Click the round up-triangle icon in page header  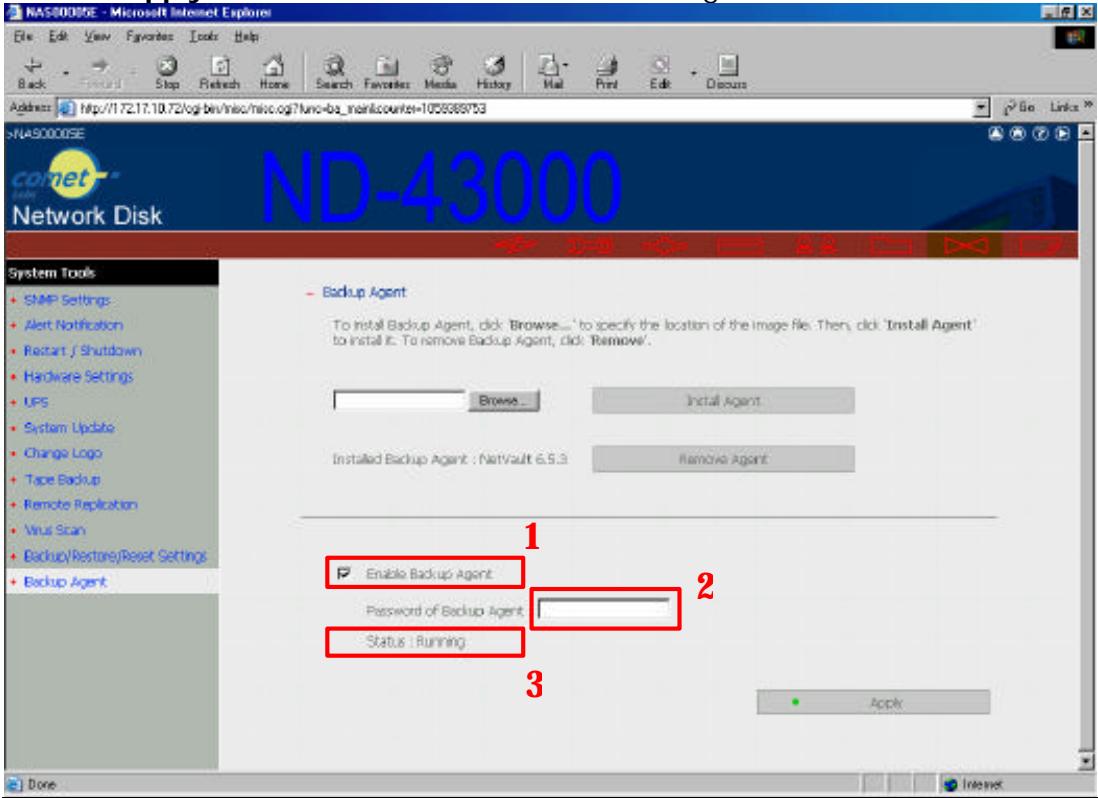[996, 134]
